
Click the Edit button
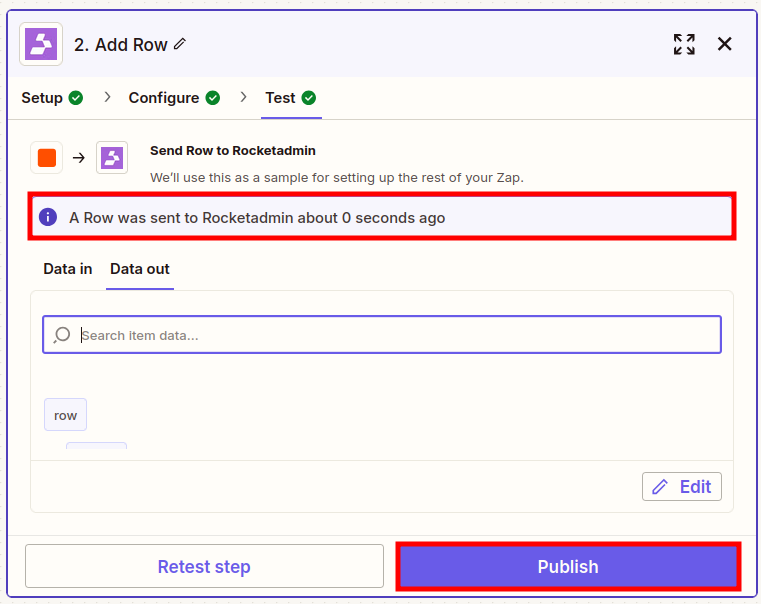681,487
